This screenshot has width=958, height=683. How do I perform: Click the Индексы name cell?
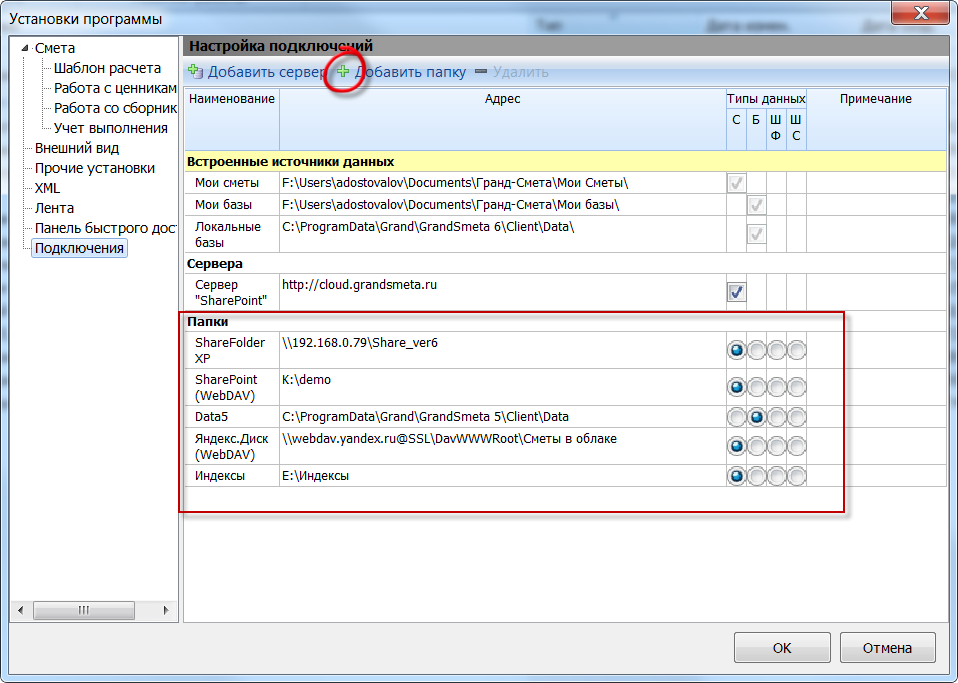coord(232,476)
